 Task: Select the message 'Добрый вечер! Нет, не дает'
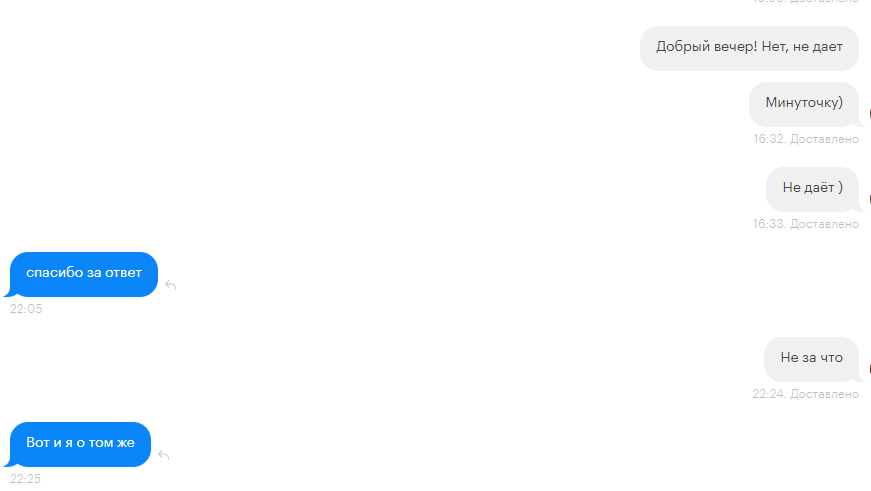(x=749, y=48)
